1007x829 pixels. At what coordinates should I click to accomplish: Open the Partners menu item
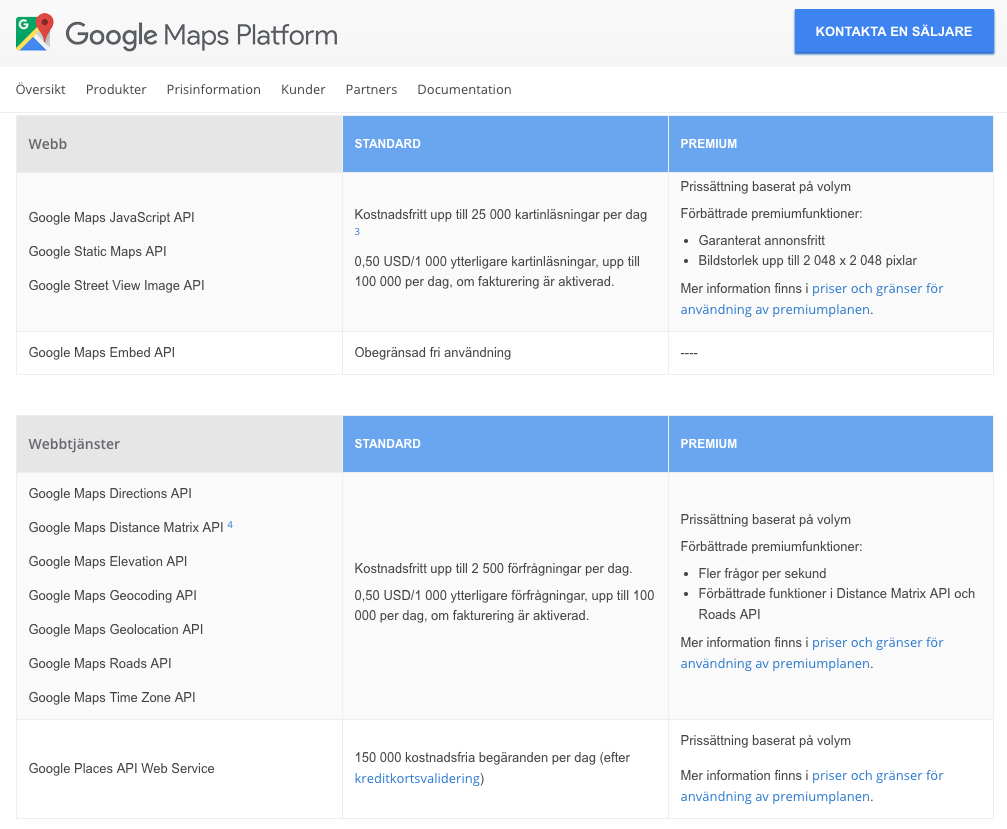371,89
